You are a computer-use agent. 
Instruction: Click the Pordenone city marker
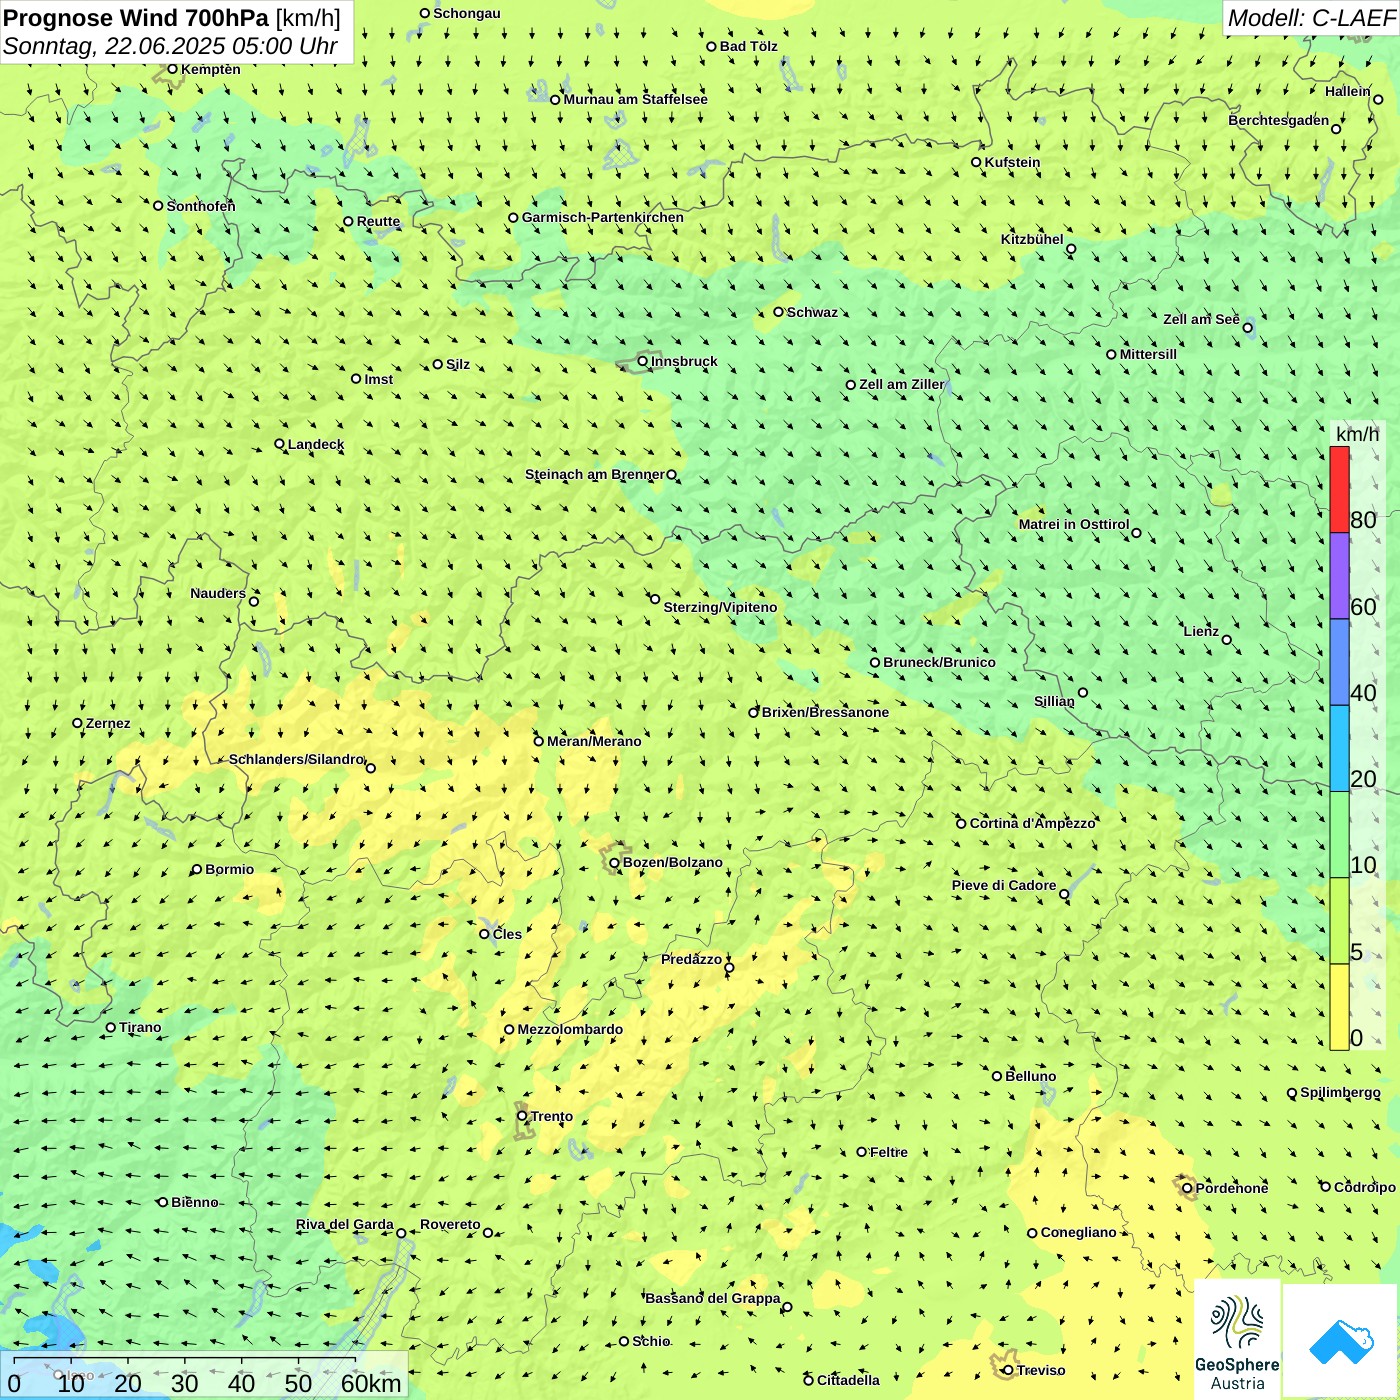pos(1187,1189)
